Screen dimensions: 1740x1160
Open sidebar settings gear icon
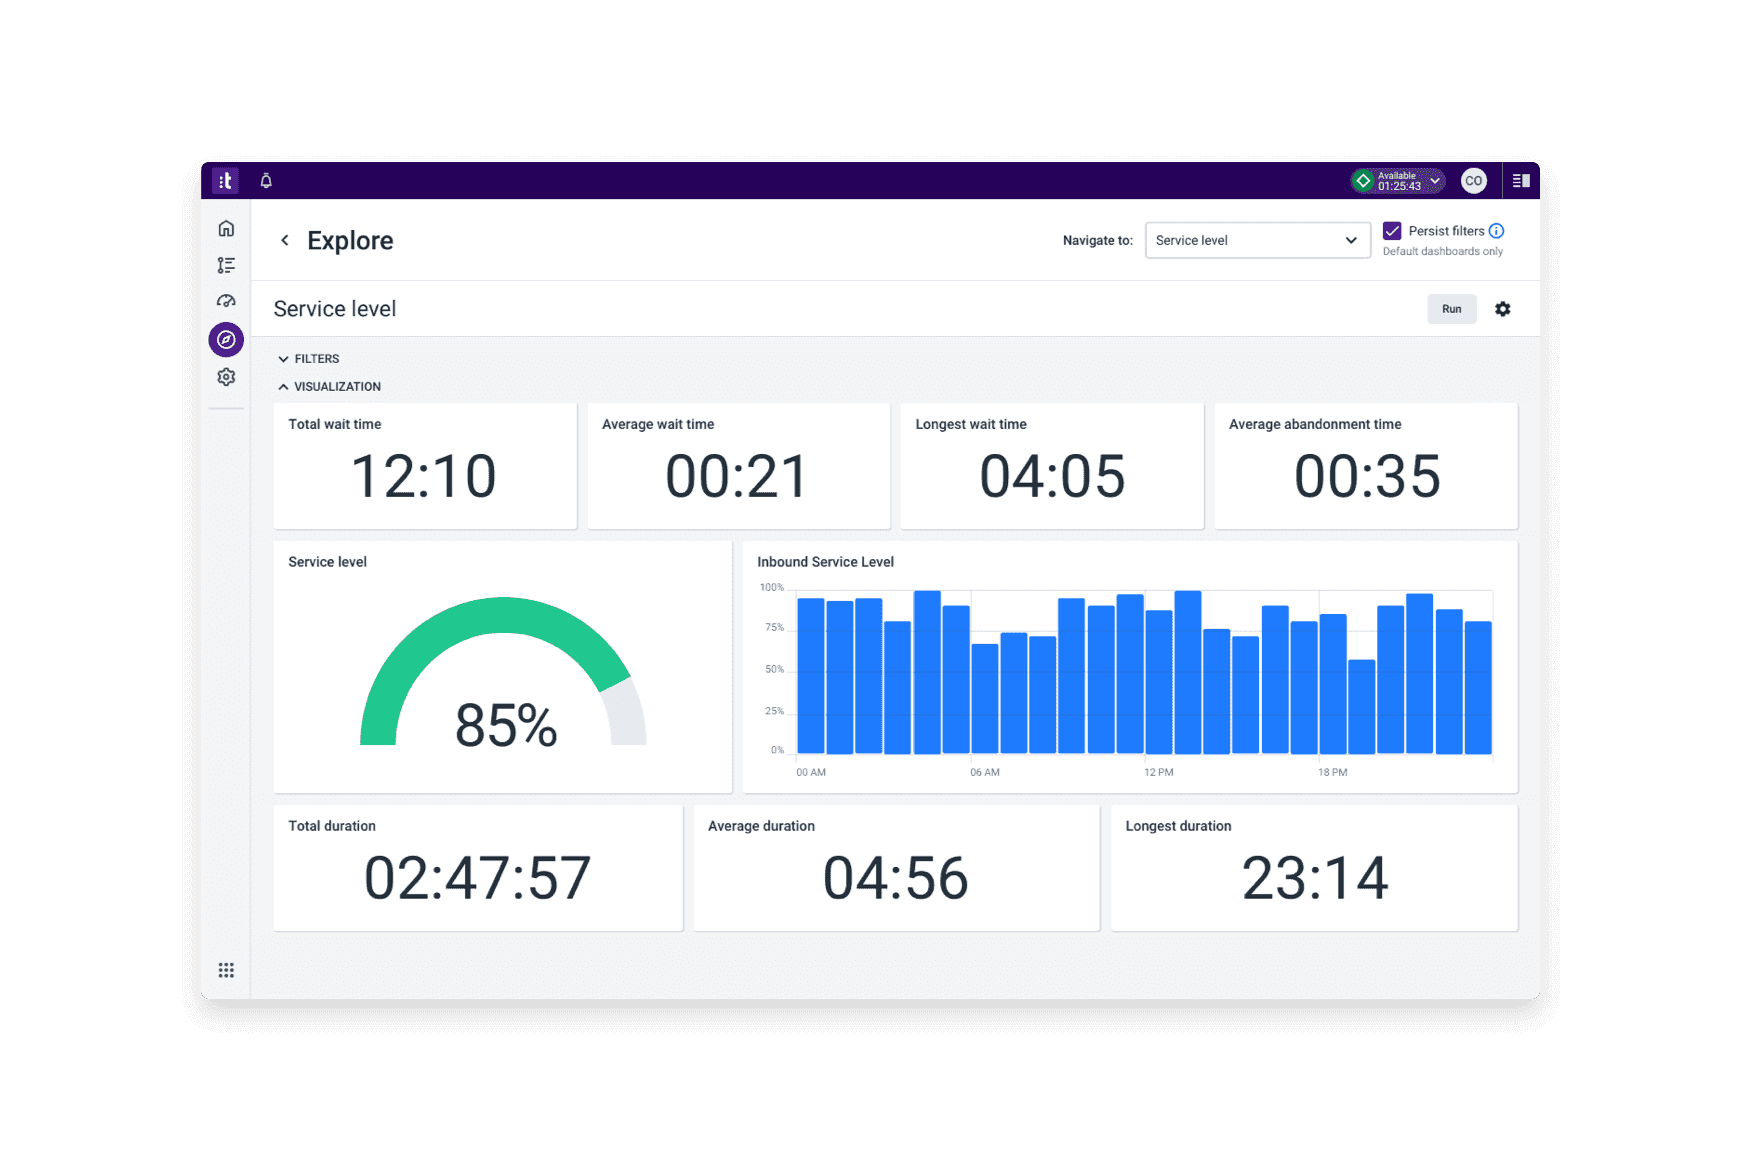coord(226,376)
